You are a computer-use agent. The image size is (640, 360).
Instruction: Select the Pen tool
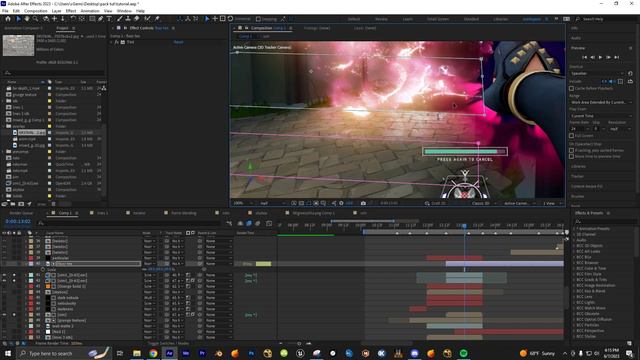coord(100,19)
